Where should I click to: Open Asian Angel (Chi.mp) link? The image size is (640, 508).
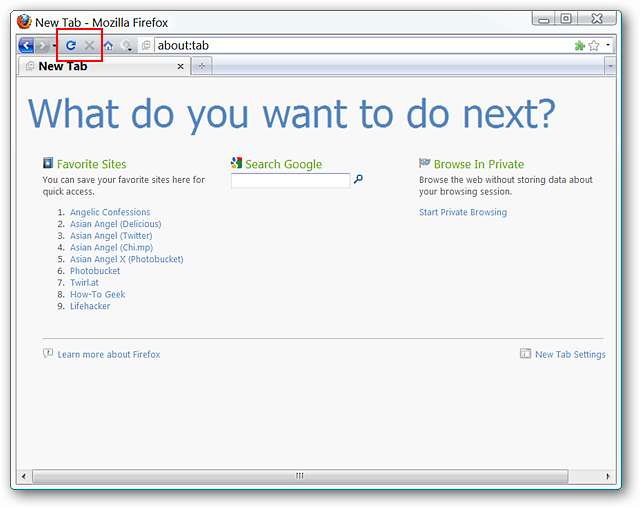click(x=111, y=247)
